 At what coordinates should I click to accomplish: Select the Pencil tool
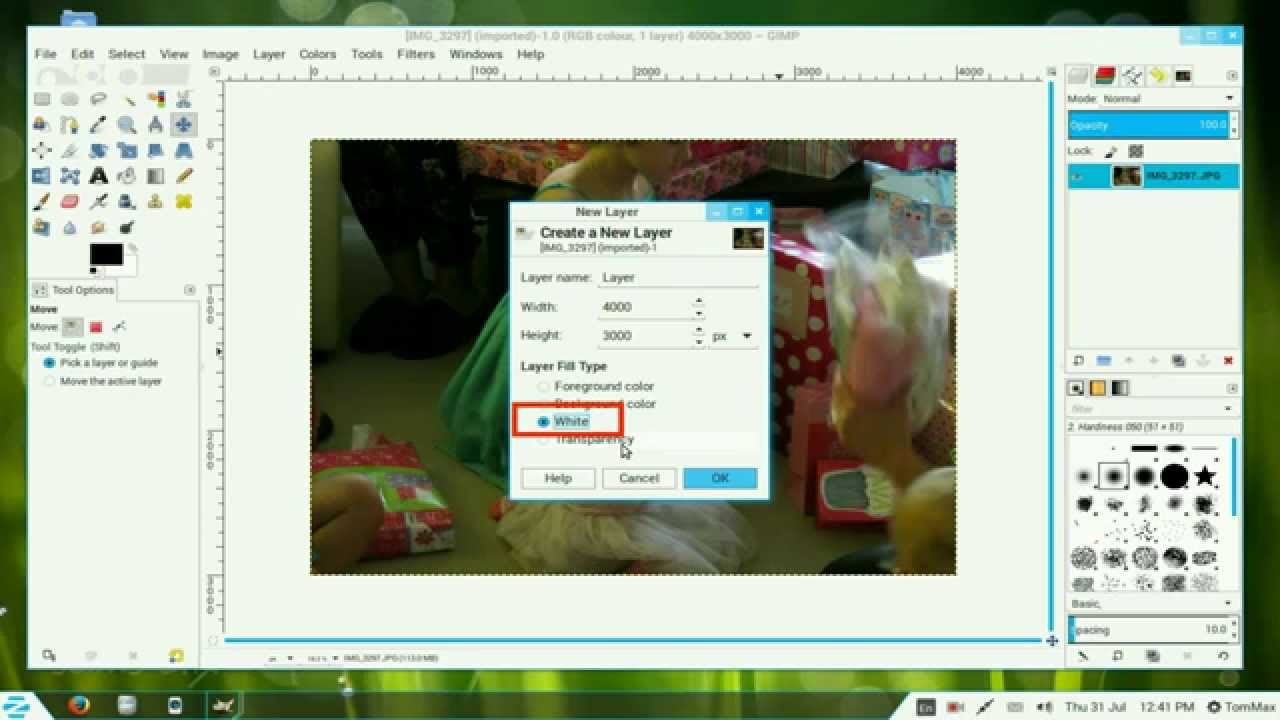pyautogui.click(x=183, y=176)
